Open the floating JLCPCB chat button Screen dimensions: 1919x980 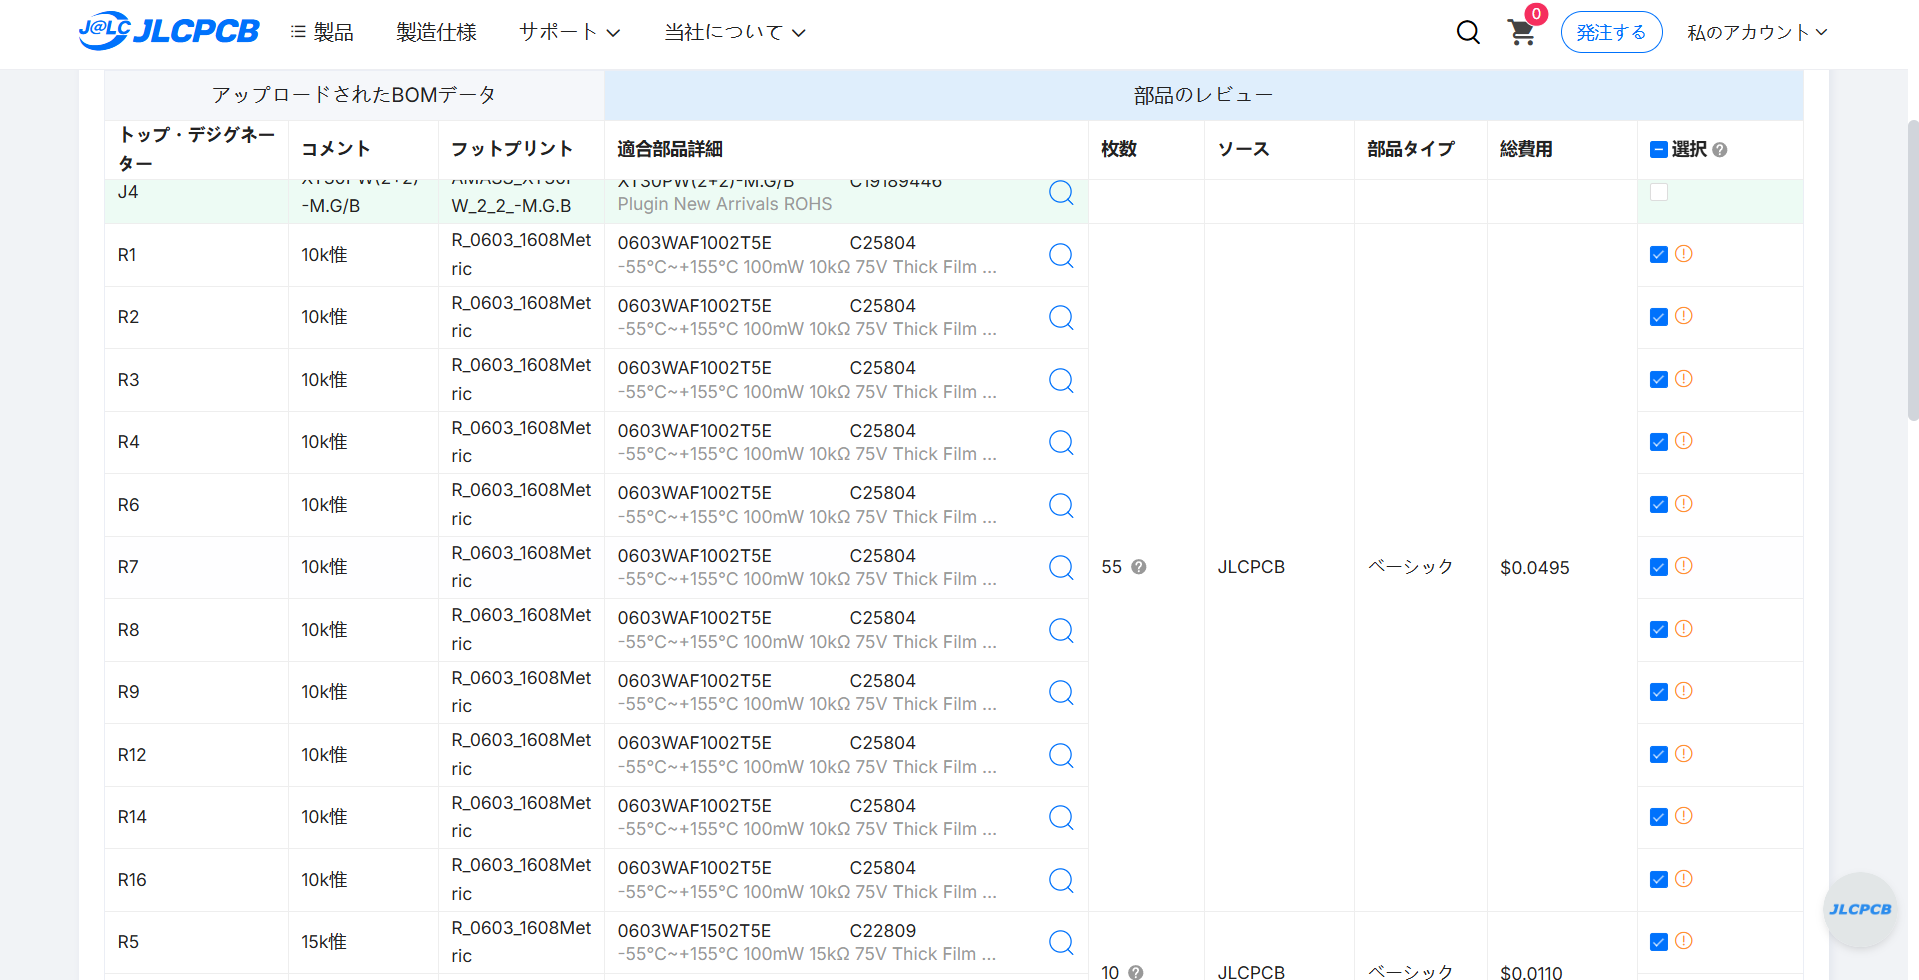[x=1860, y=909]
